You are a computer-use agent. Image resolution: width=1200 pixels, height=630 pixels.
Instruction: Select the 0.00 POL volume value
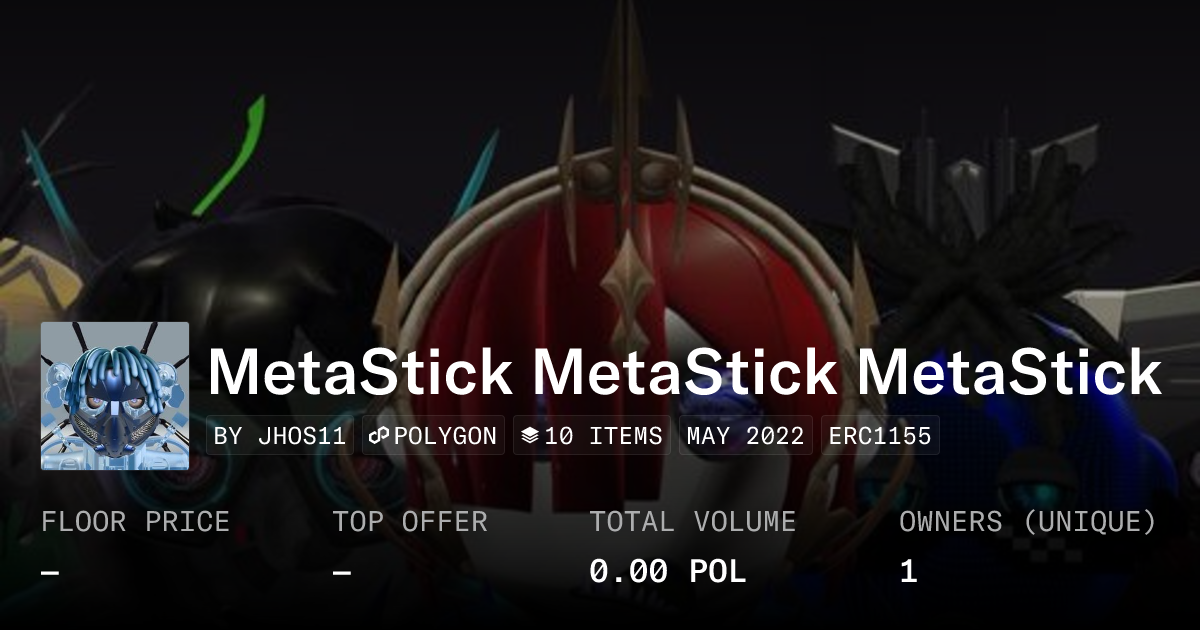tap(667, 572)
